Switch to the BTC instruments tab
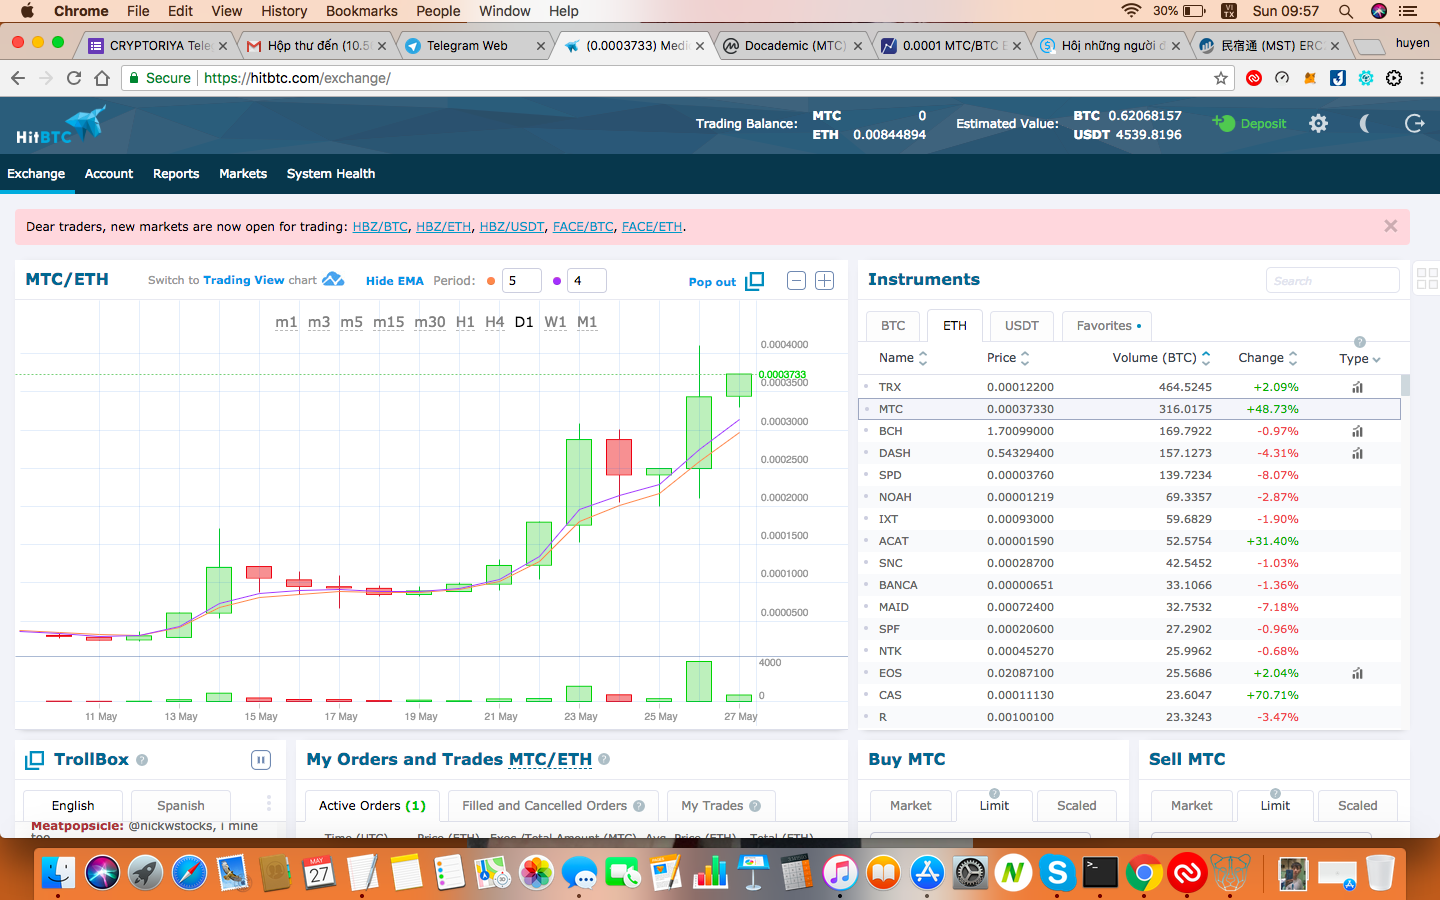 893,326
